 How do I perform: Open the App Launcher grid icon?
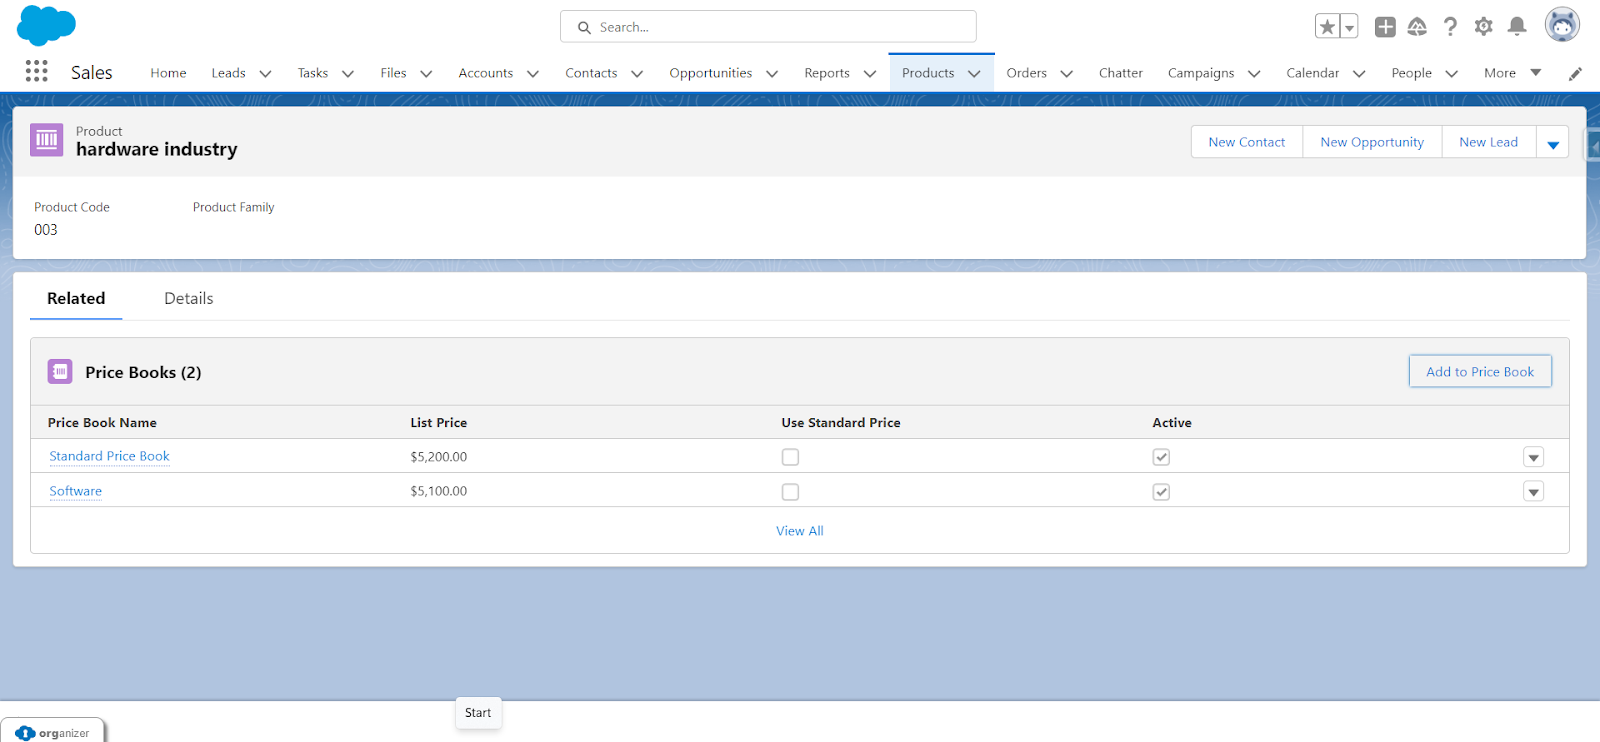click(36, 71)
